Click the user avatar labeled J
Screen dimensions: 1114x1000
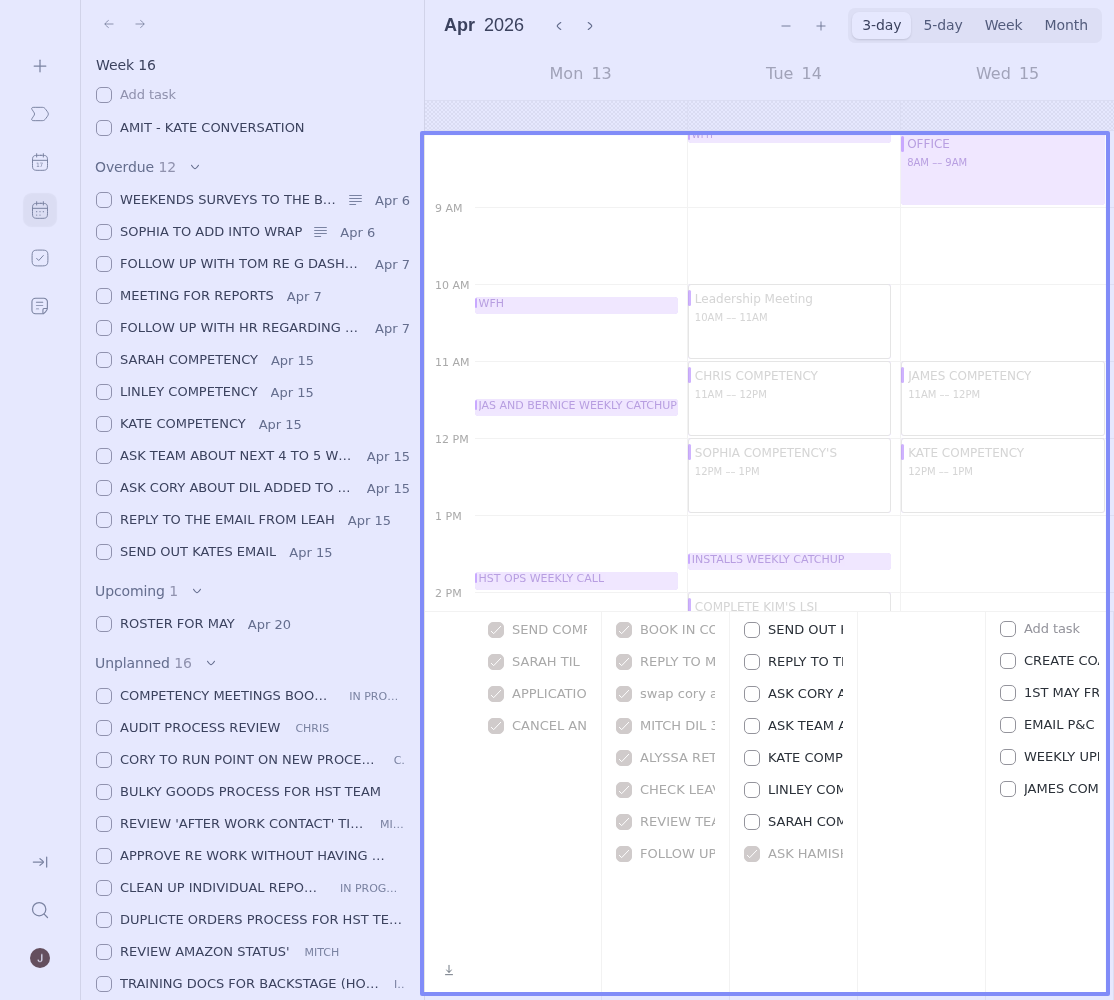coord(40,958)
